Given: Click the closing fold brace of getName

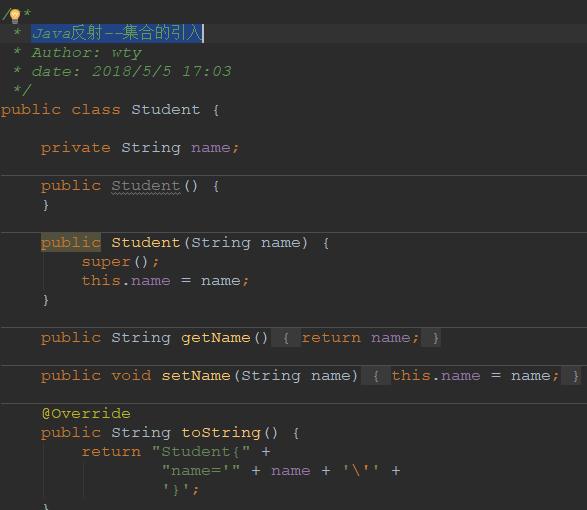Looking at the screenshot, I should (x=435, y=338).
